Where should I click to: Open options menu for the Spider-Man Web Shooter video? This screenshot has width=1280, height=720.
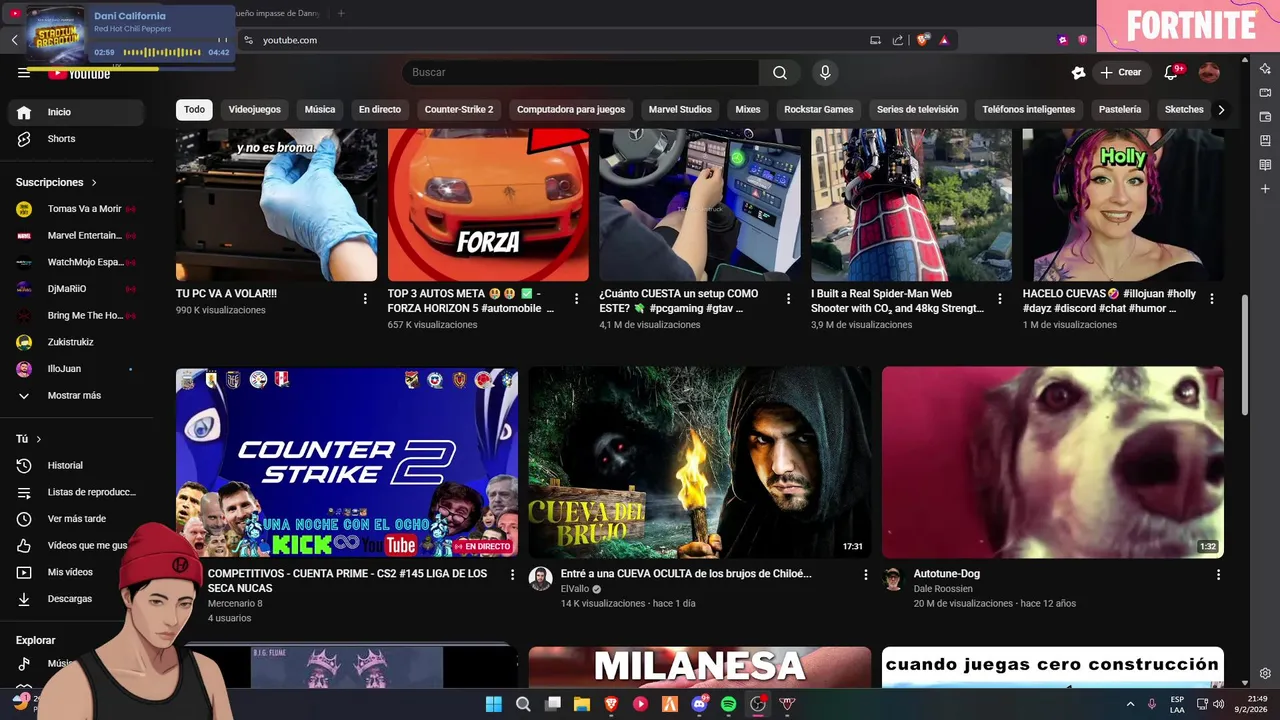tap(1000, 299)
